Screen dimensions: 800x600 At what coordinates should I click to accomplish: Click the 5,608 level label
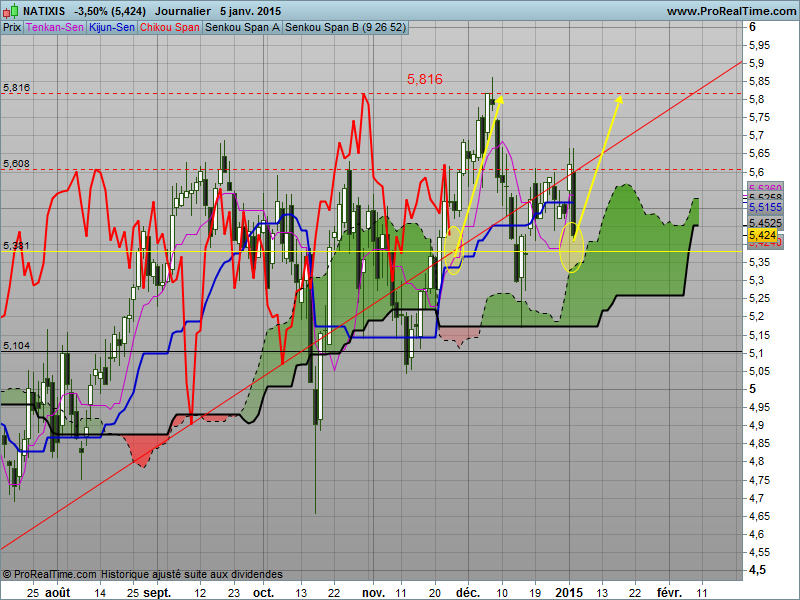[16, 164]
